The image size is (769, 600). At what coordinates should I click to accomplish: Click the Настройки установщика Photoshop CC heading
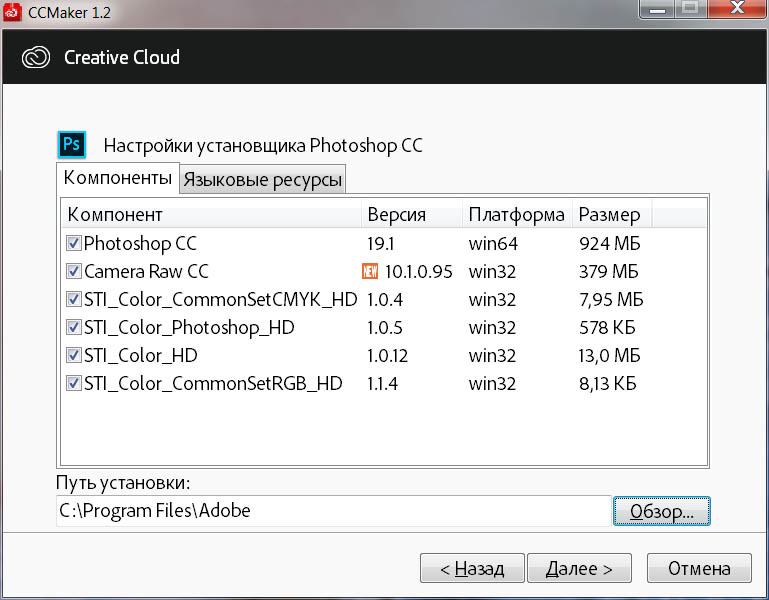point(263,146)
